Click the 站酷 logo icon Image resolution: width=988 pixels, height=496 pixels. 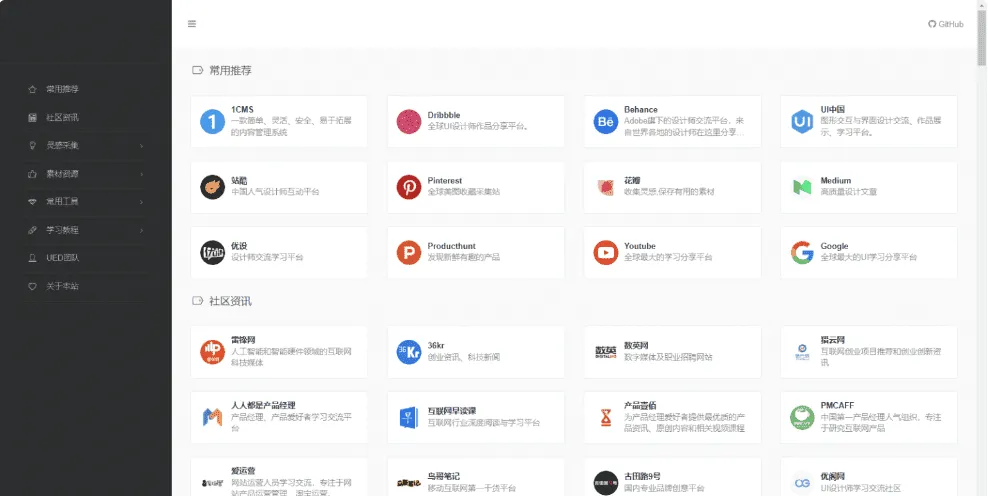click(212, 187)
